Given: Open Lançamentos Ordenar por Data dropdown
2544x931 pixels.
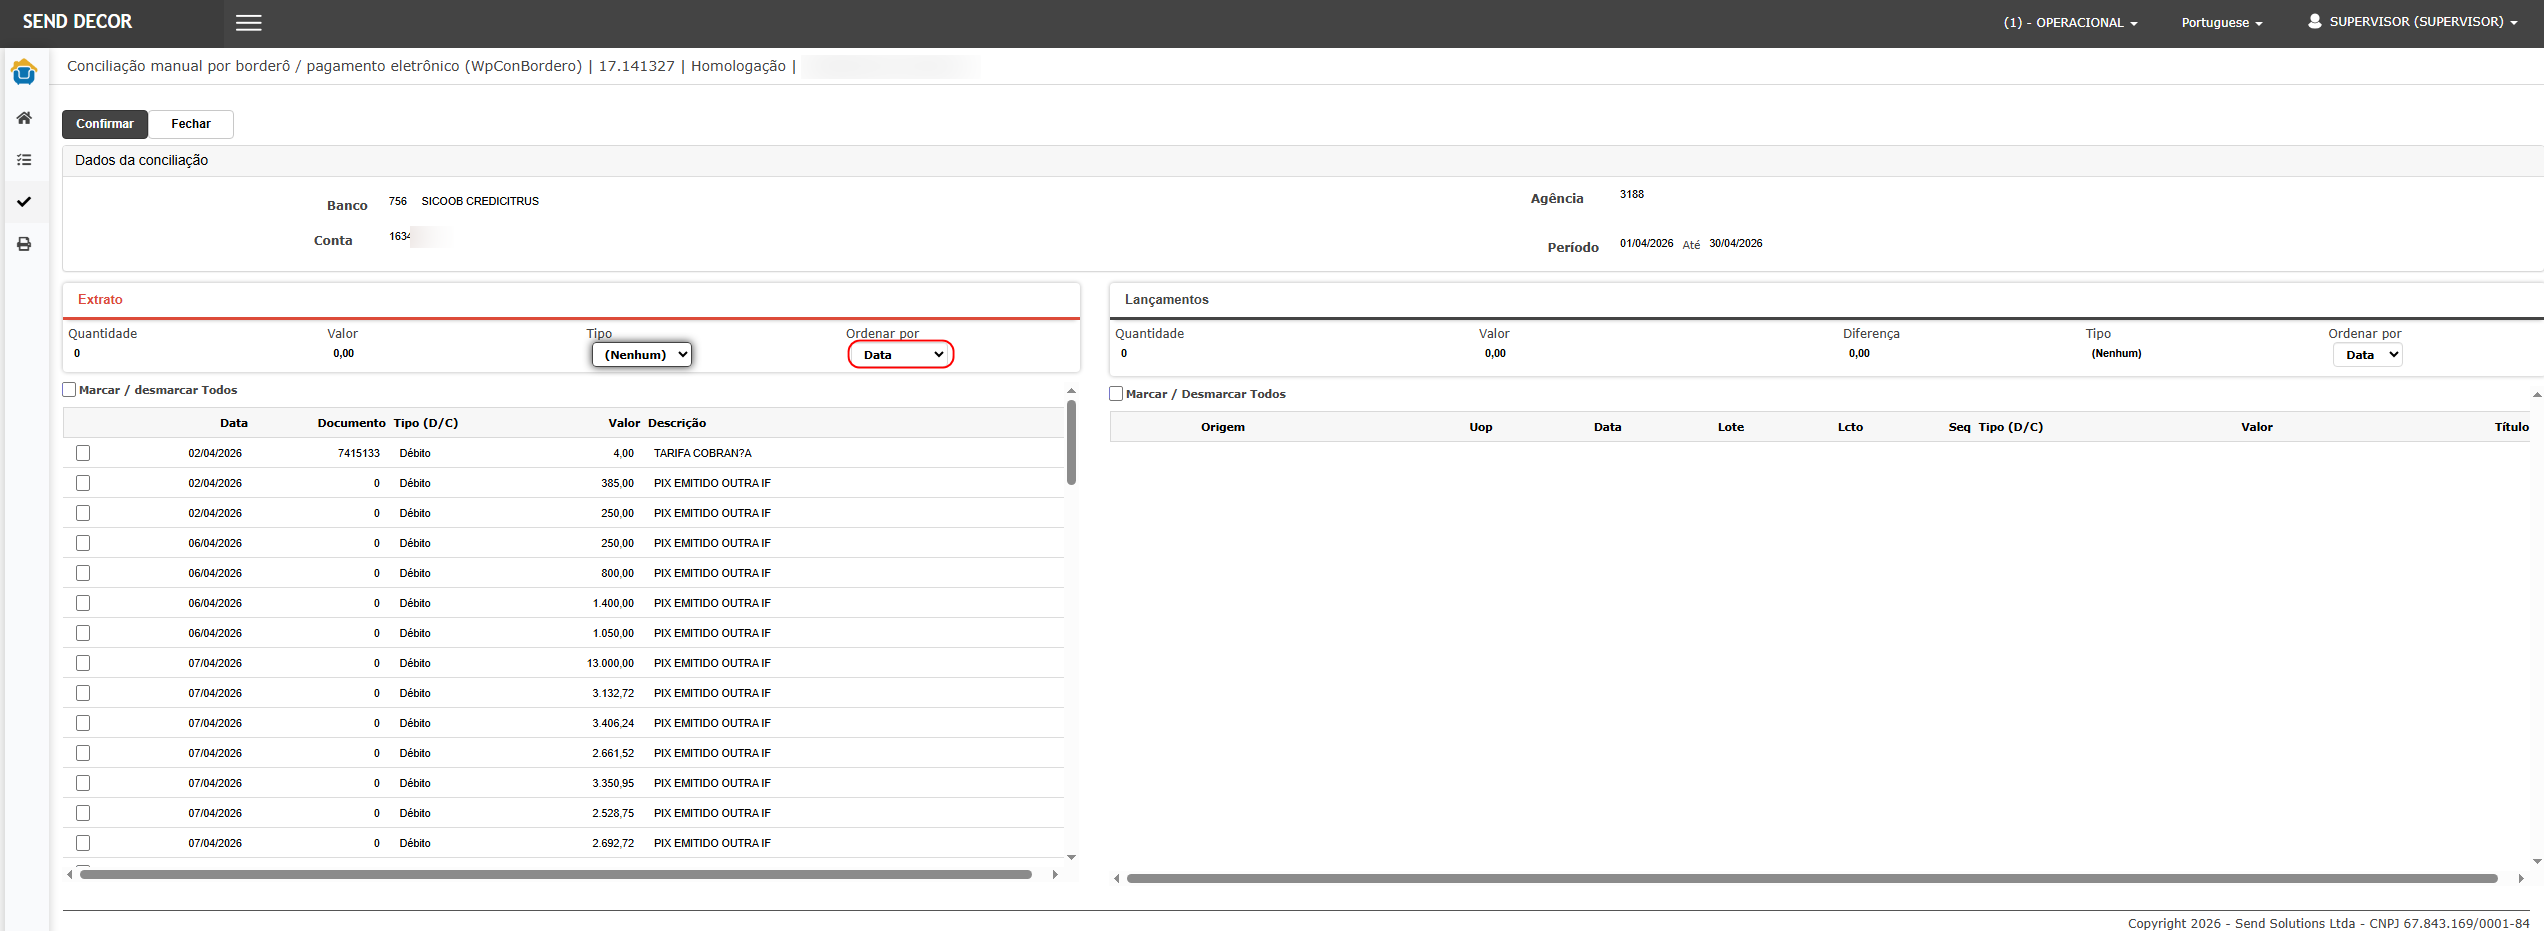Looking at the screenshot, I should (x=2367, y=355).
